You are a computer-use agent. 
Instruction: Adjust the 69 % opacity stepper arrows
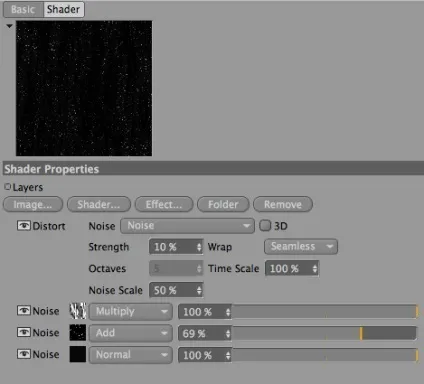228,333
